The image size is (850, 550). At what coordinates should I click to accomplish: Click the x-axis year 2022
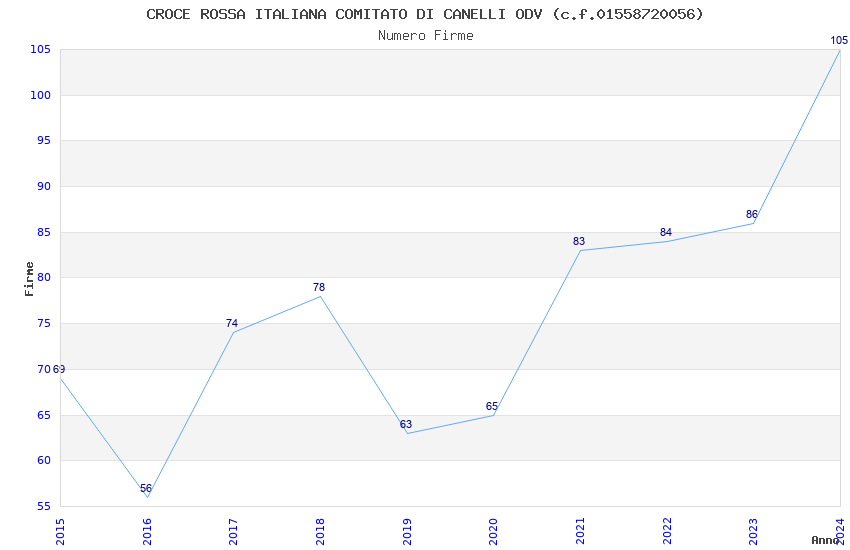(667, 532)
